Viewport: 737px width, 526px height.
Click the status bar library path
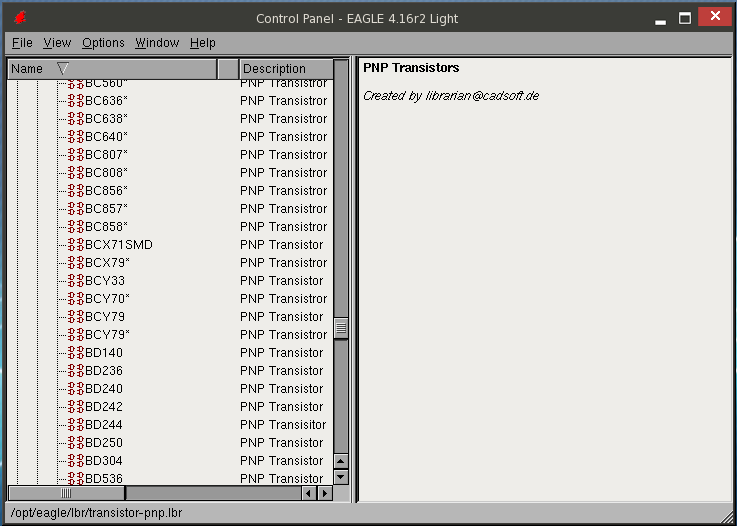(96, 513)
